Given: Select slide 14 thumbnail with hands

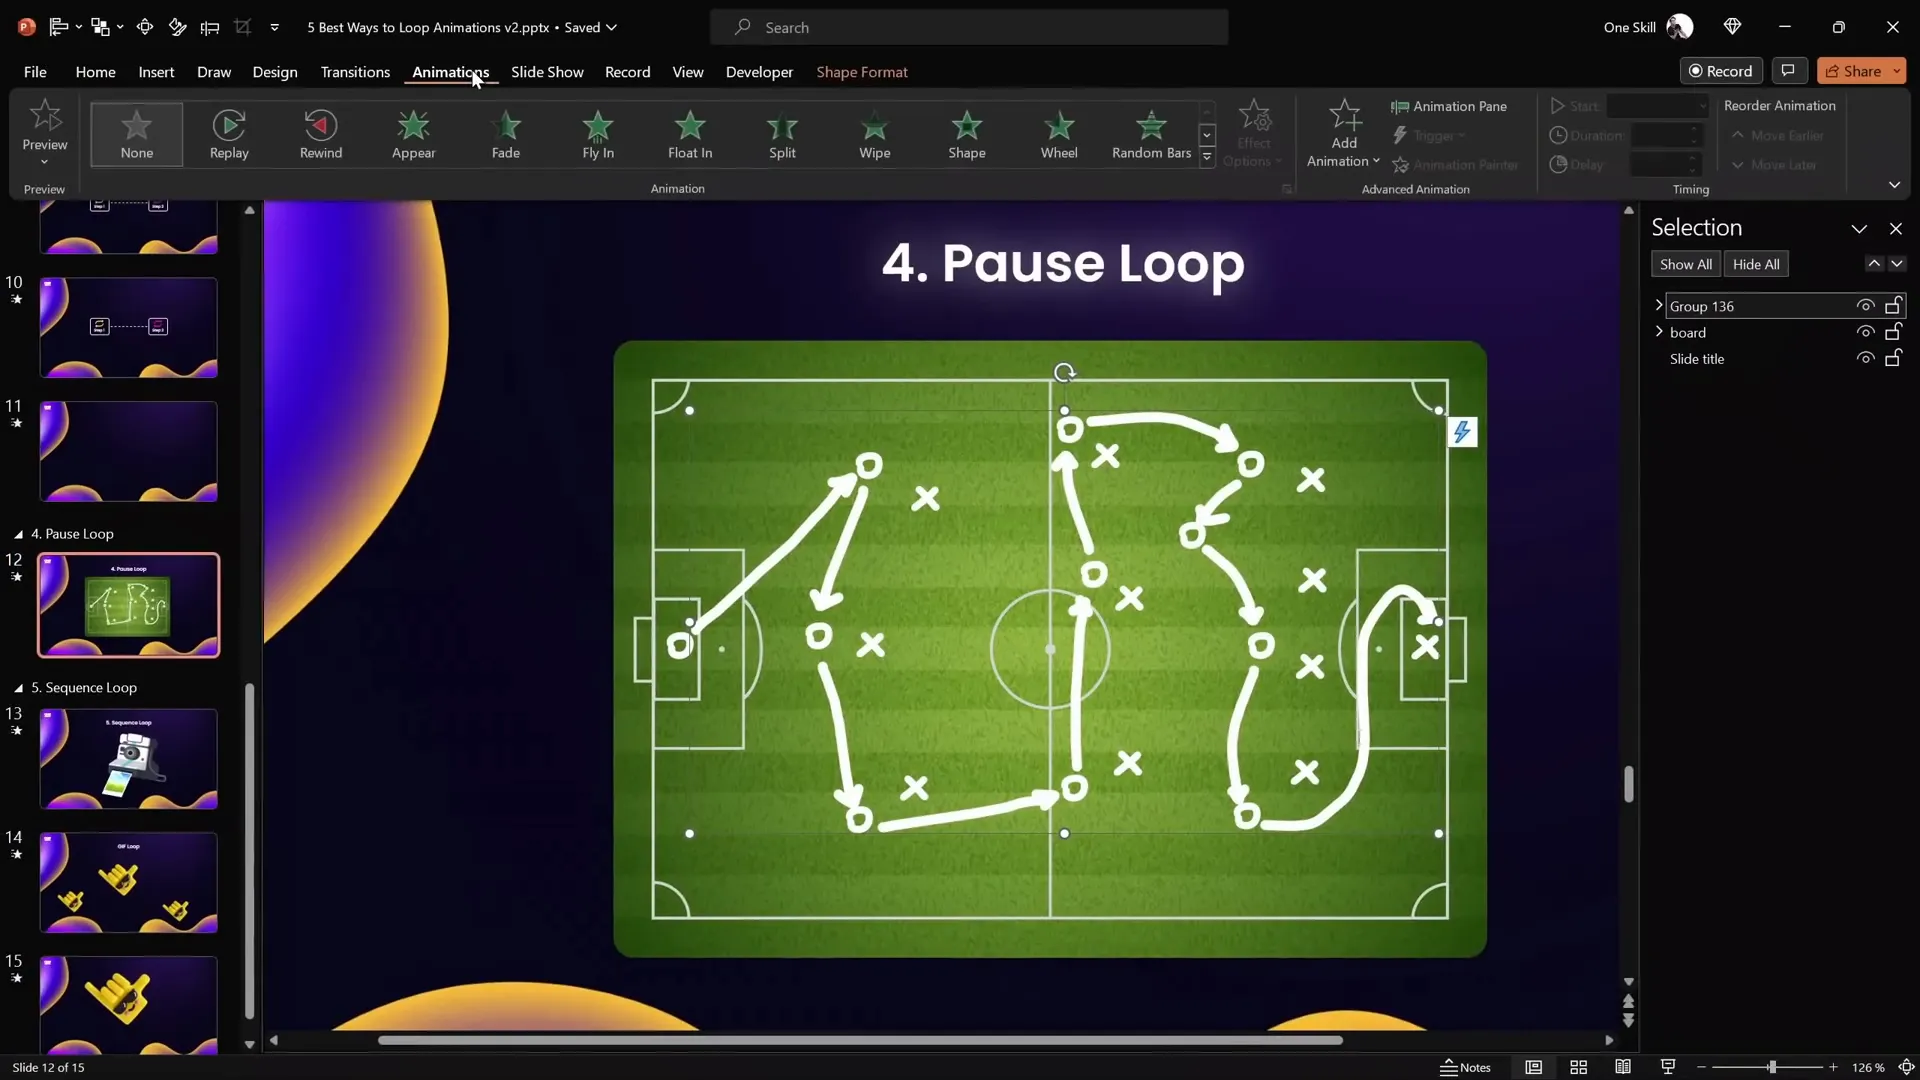Looking at the screenshot, I should 128,883.
